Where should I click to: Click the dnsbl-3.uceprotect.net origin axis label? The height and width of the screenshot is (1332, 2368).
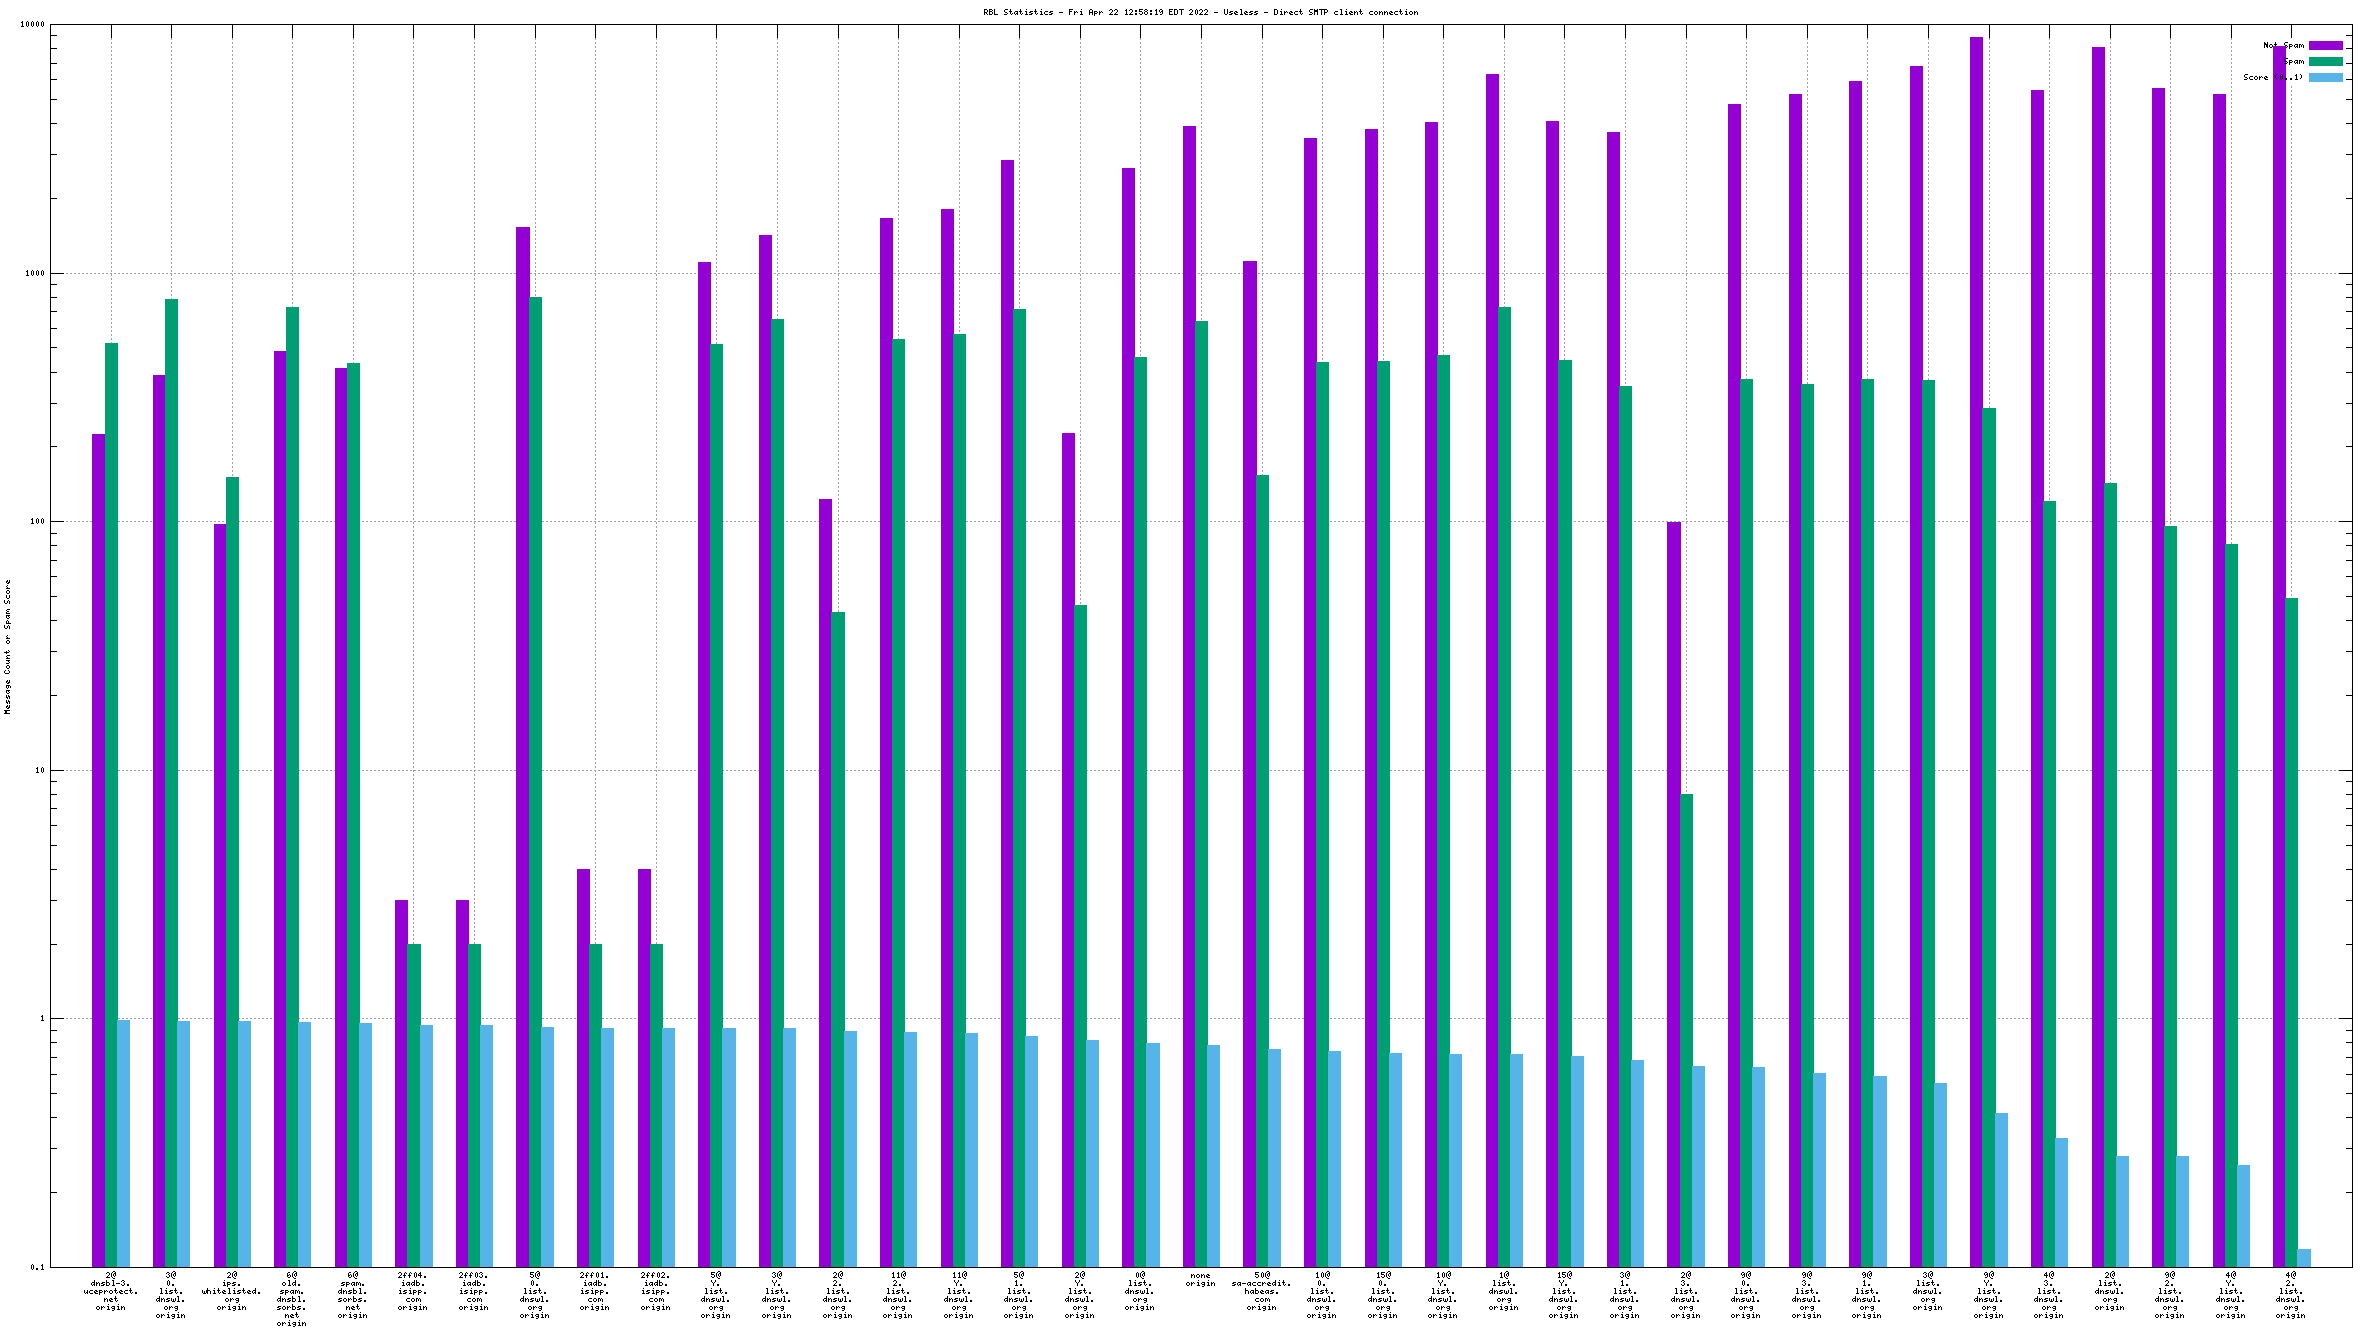pyautogui.click(x=110, y=1291)
